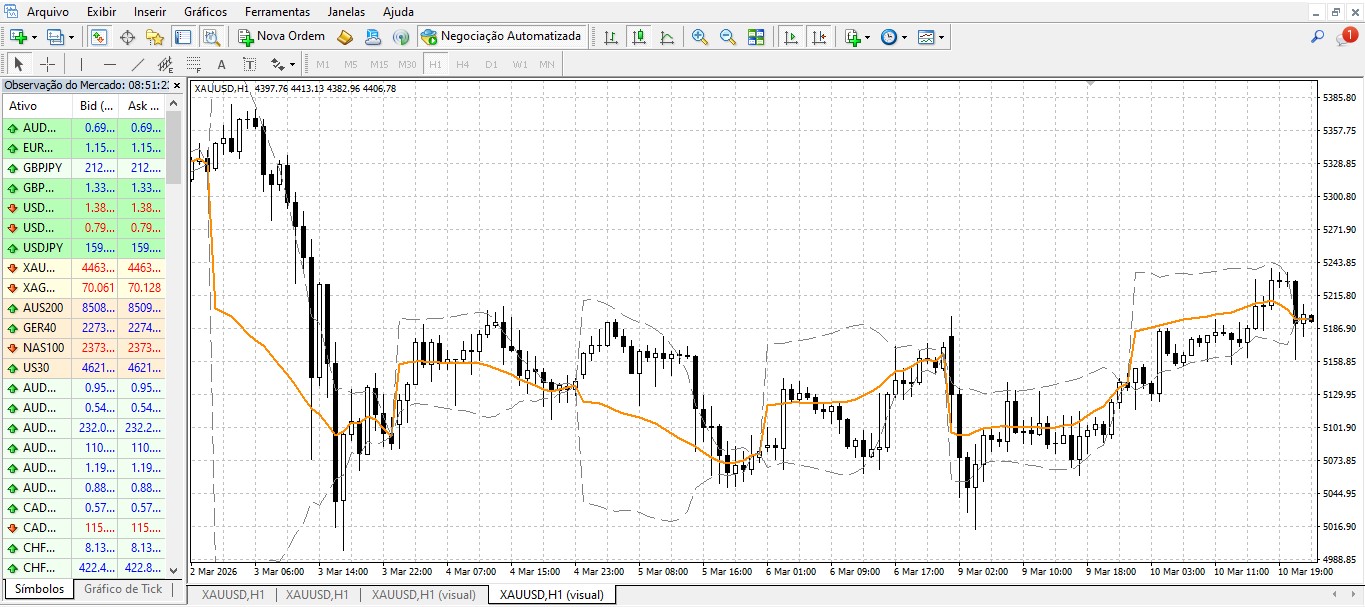Expand the indicators dropdown arrow

pos(867,37)
